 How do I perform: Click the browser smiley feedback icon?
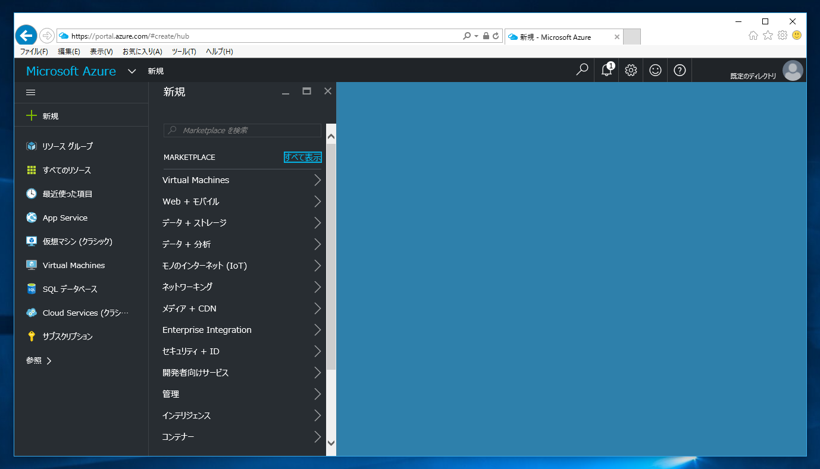796,36
